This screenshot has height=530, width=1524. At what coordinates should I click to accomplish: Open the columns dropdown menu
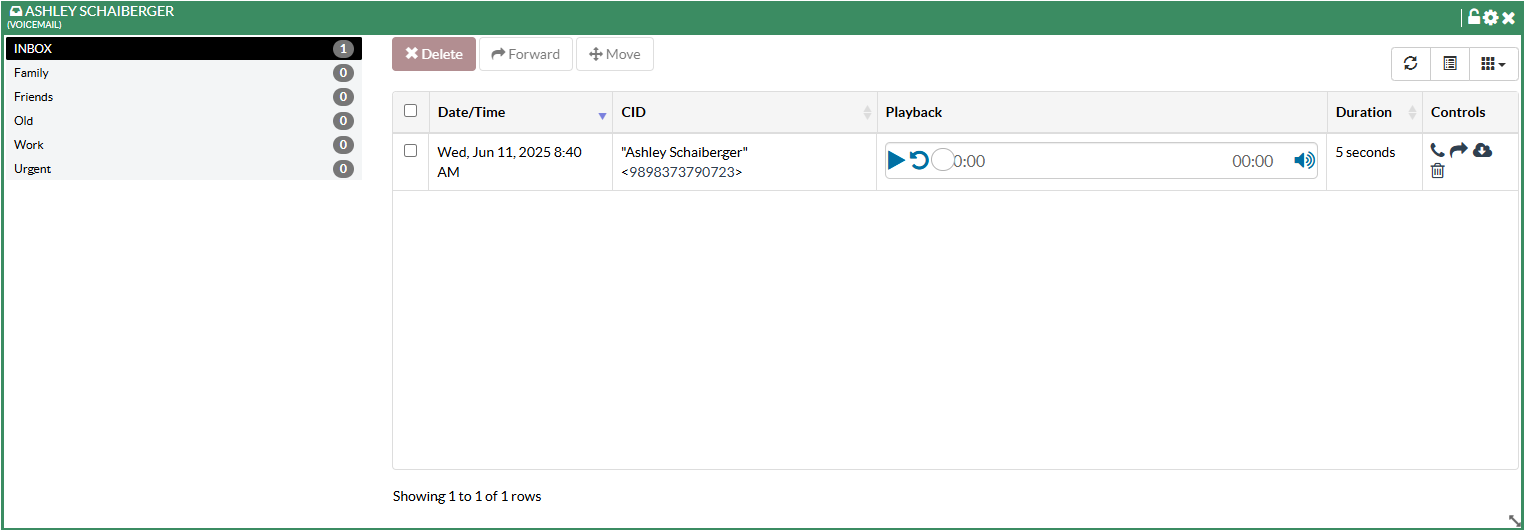[x=1493, y=63]
